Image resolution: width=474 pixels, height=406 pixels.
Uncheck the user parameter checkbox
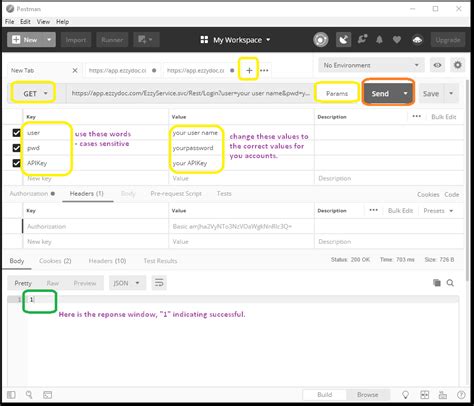pyautogui.click(x=16, y=133)
